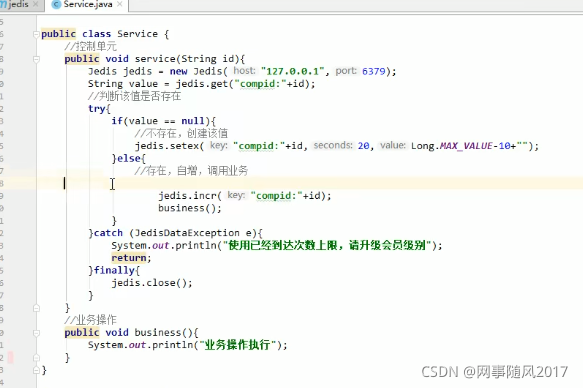
Task: Click the 'new Jedis(' constructor call
Action: (199, 71)
